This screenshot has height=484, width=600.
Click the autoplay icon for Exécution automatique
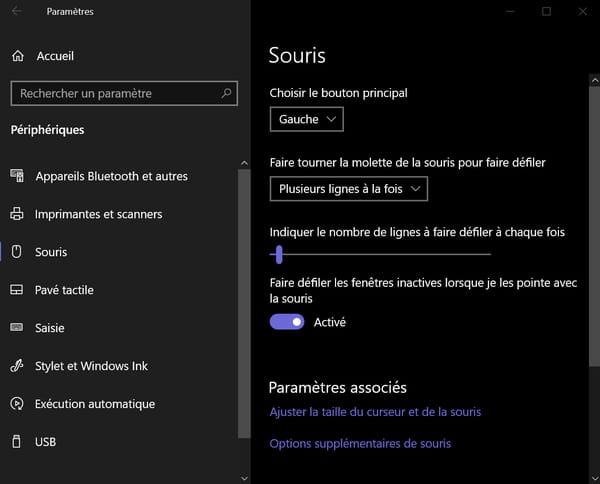click(16, 404)
